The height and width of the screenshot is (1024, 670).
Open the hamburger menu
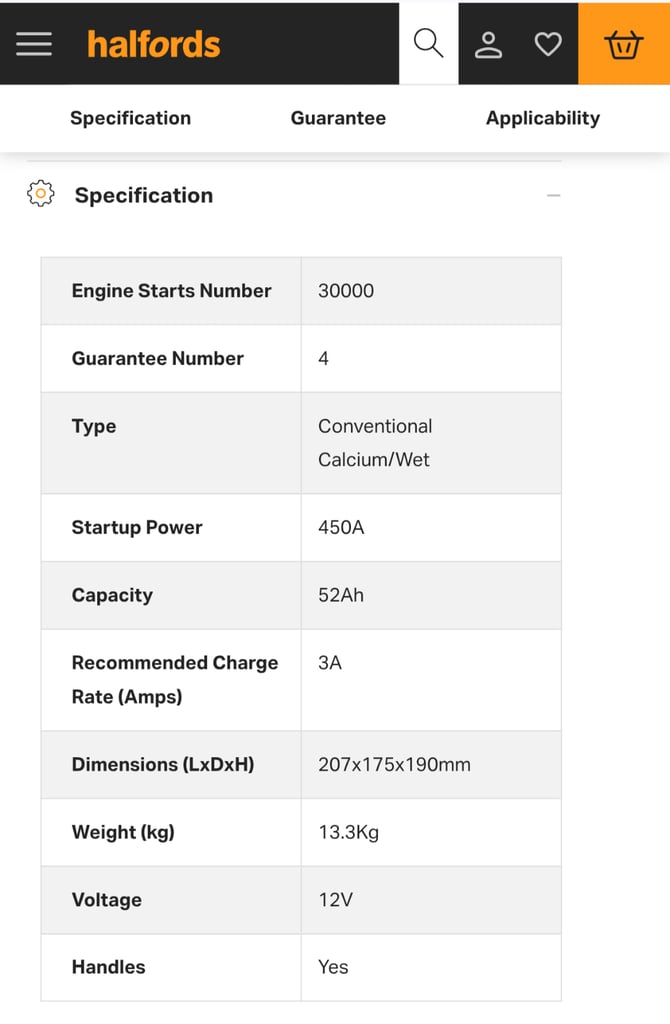(x=34, y=44)
